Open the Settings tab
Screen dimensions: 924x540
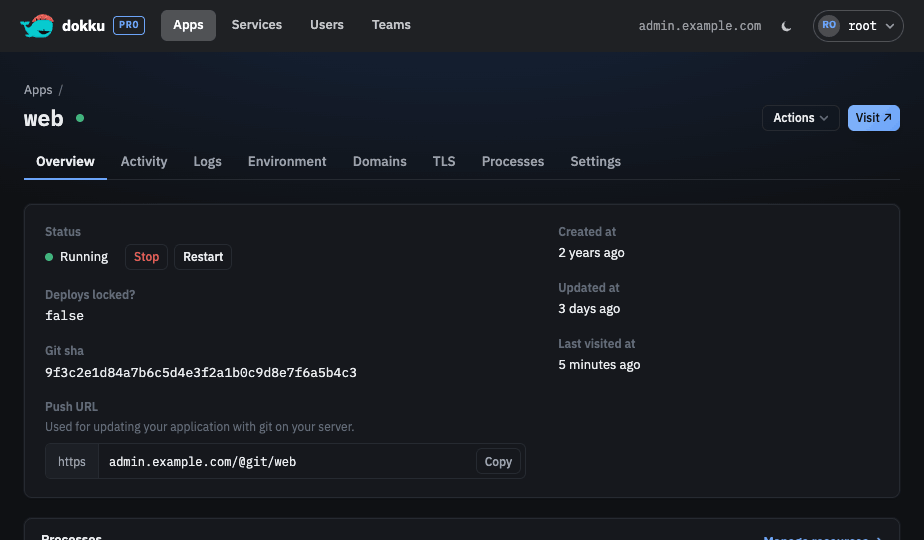point(595,162)
